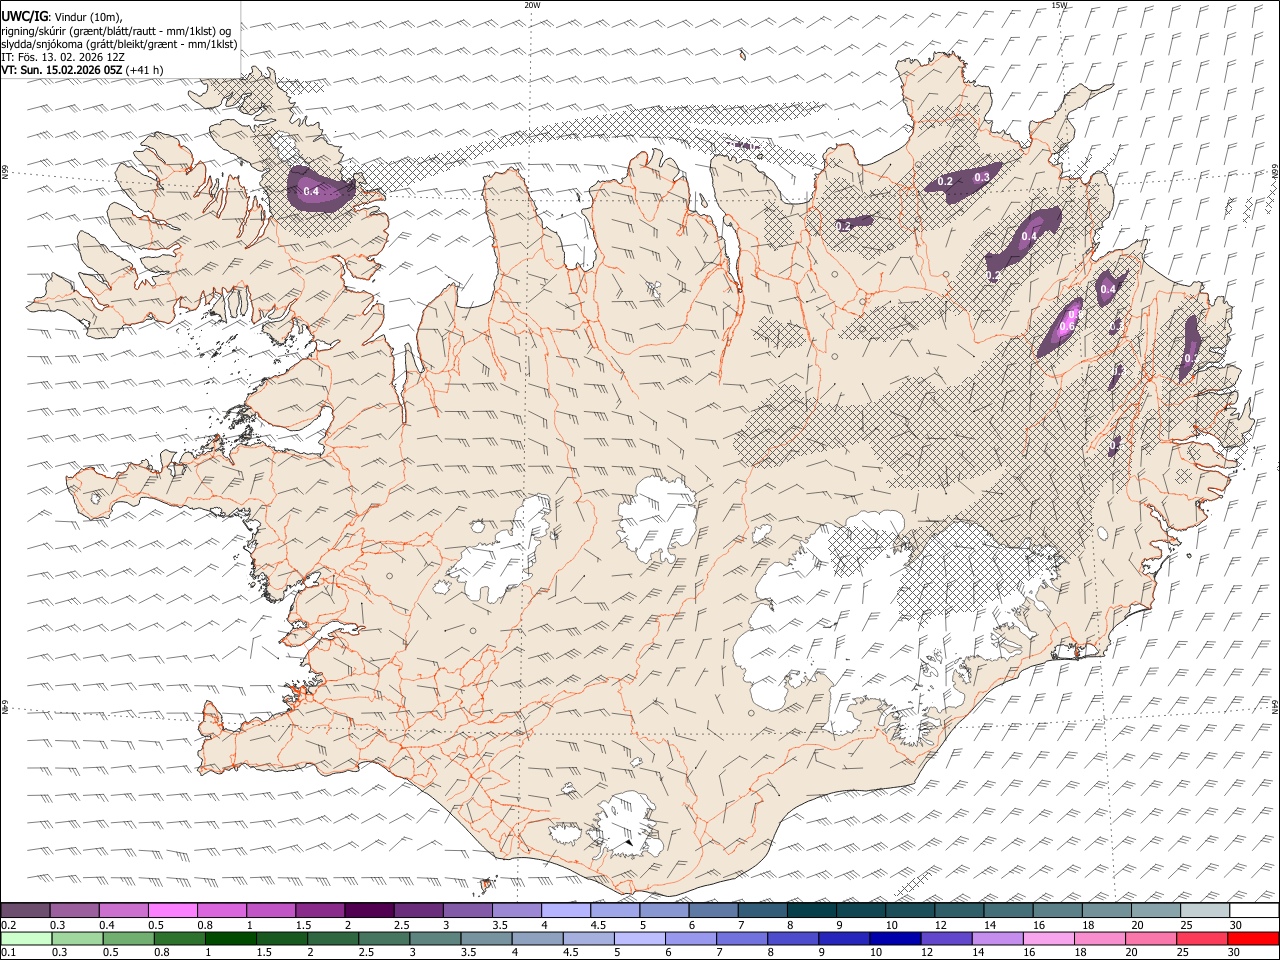Click the pale grey swatch labeled 25 in upper legend
The image size is (1280, 960).
[1205, 911]
